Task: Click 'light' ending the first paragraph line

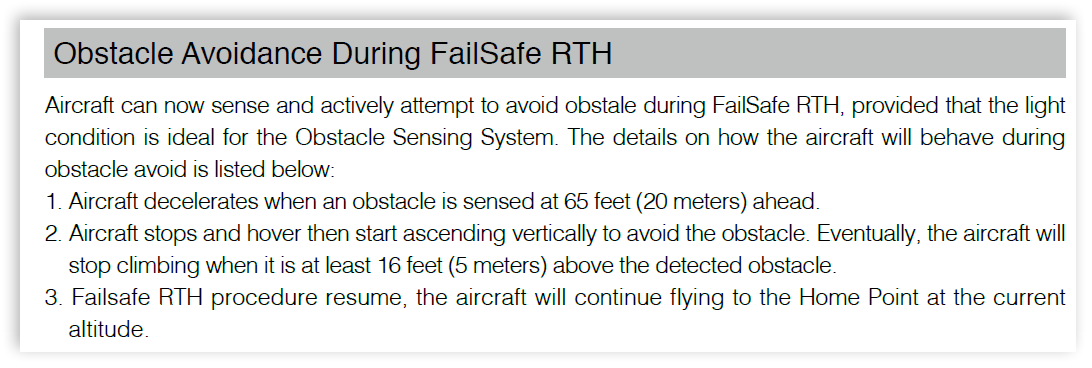Action: tap(1044, 107)
